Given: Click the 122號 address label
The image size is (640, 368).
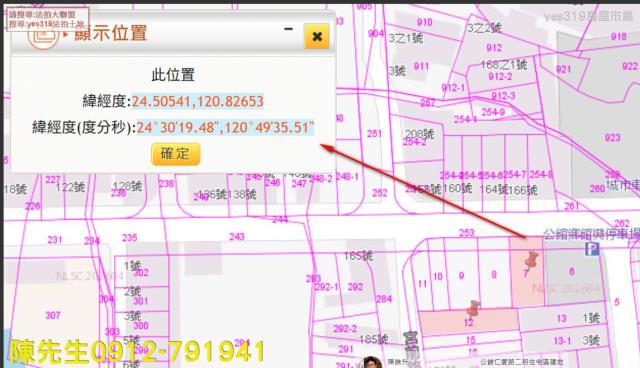Looking at the screenshot, I should click(x=71, y=187).
